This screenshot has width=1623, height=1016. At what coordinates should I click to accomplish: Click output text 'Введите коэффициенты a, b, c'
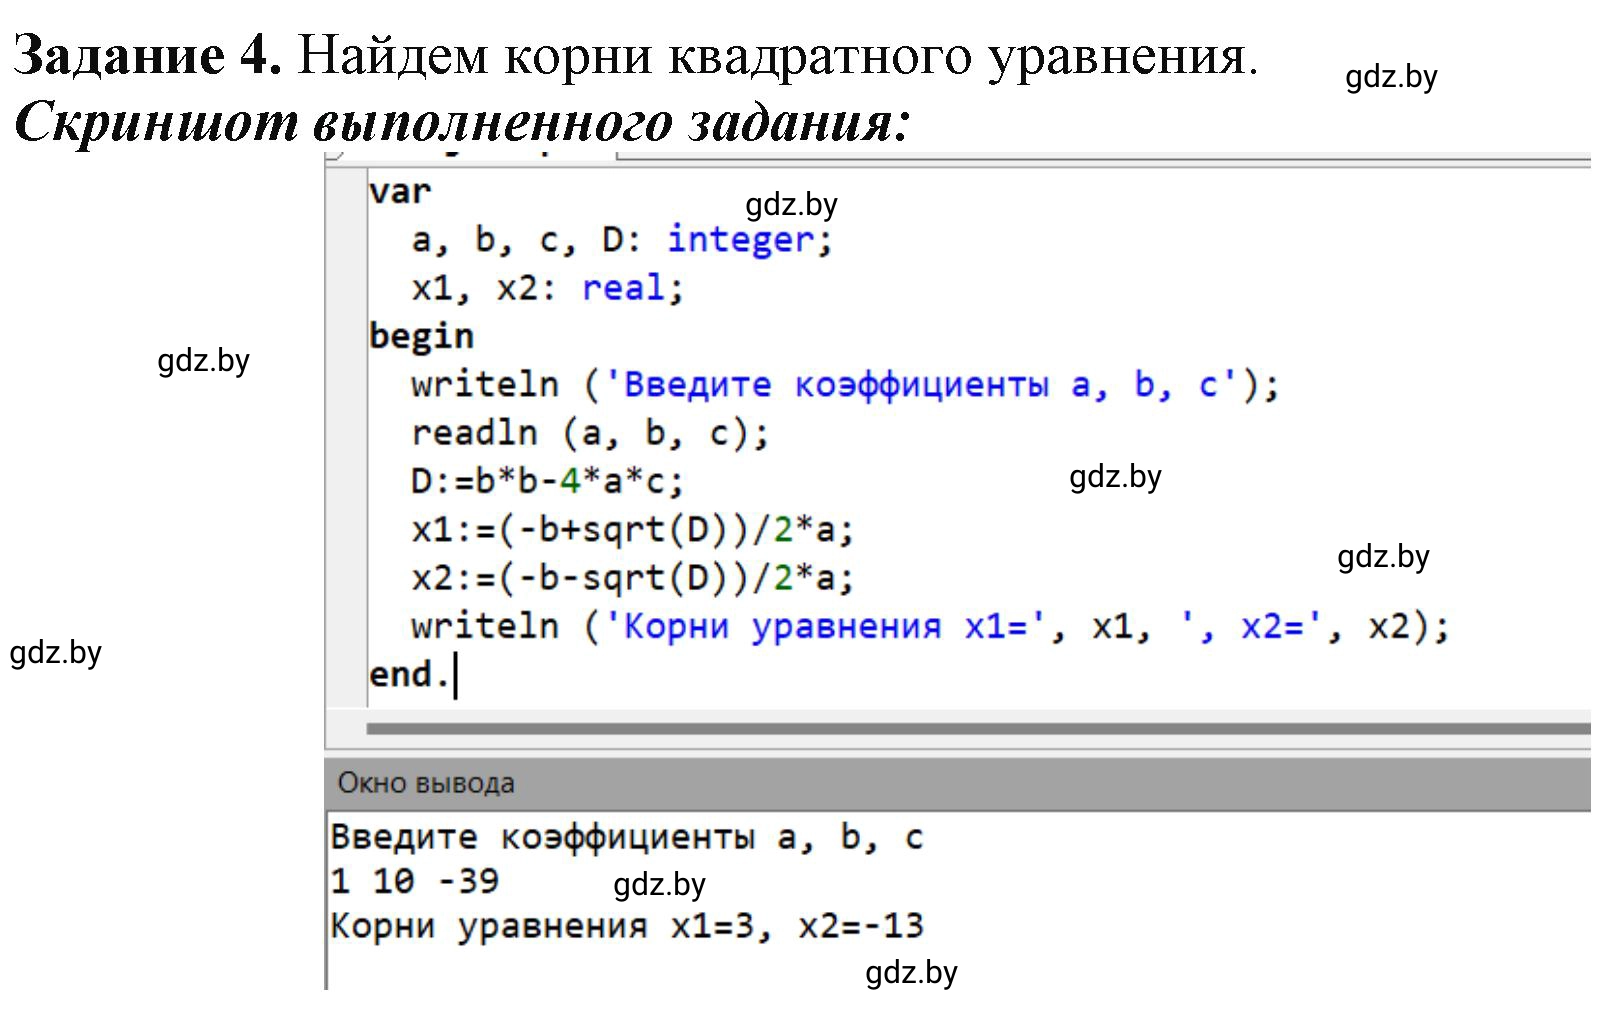(x=627, y=837)
